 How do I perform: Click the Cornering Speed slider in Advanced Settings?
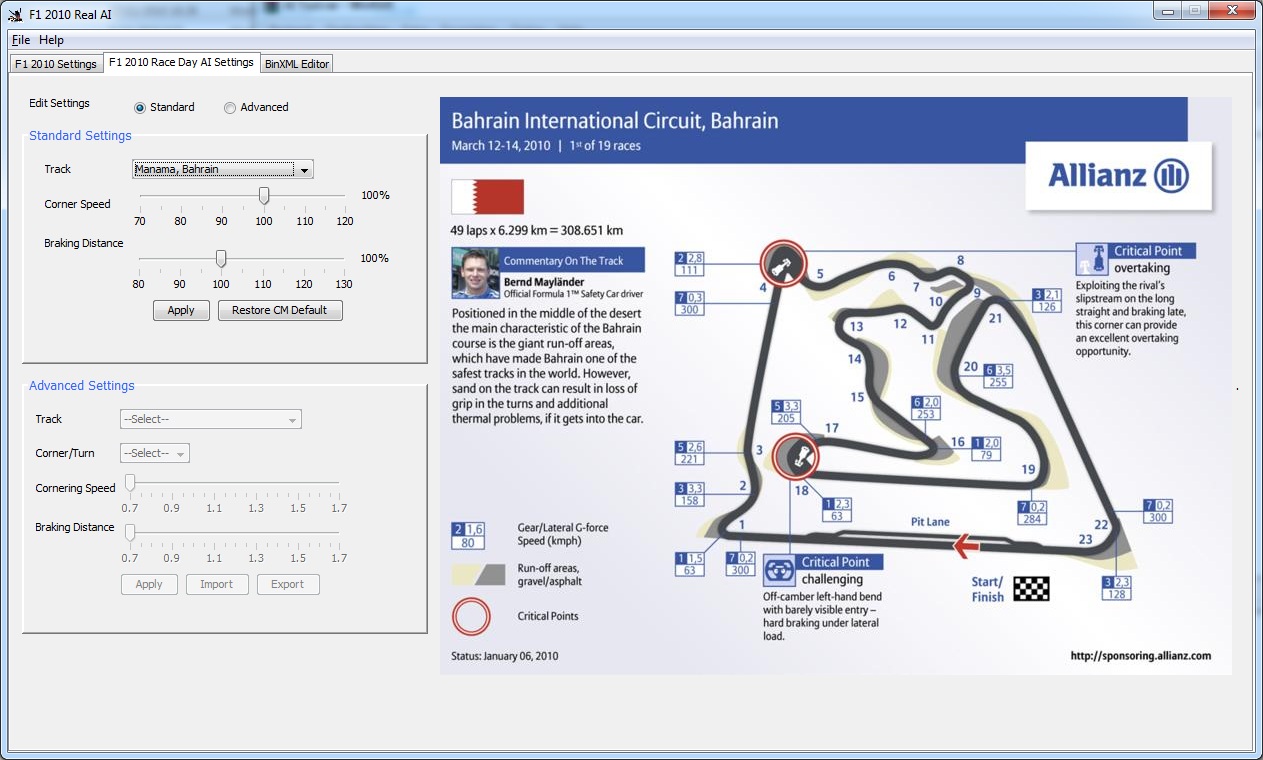click(130, 483)
